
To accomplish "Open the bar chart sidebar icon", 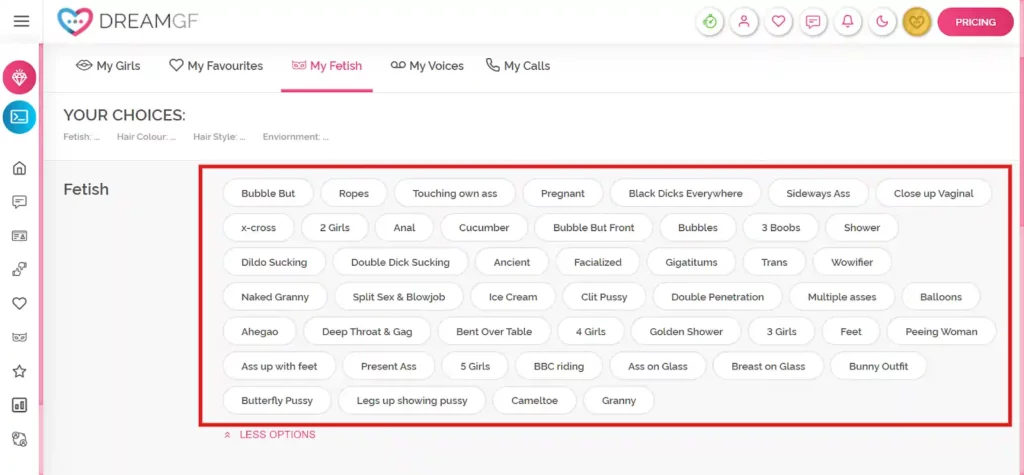I will (x=19, y=405).
